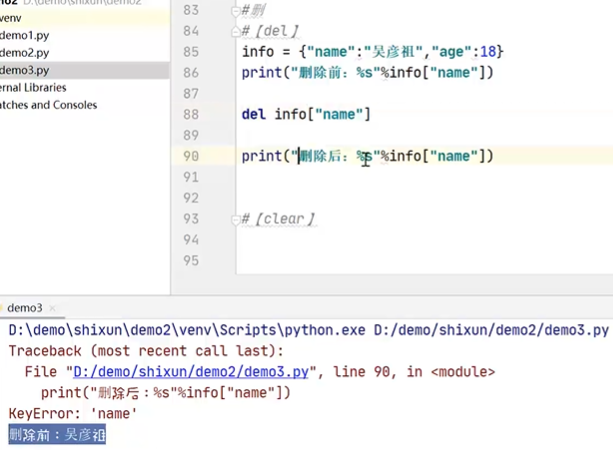613x450 pixels.
Task: Open Scratches and Consoles node
Action: pos(48,105)
